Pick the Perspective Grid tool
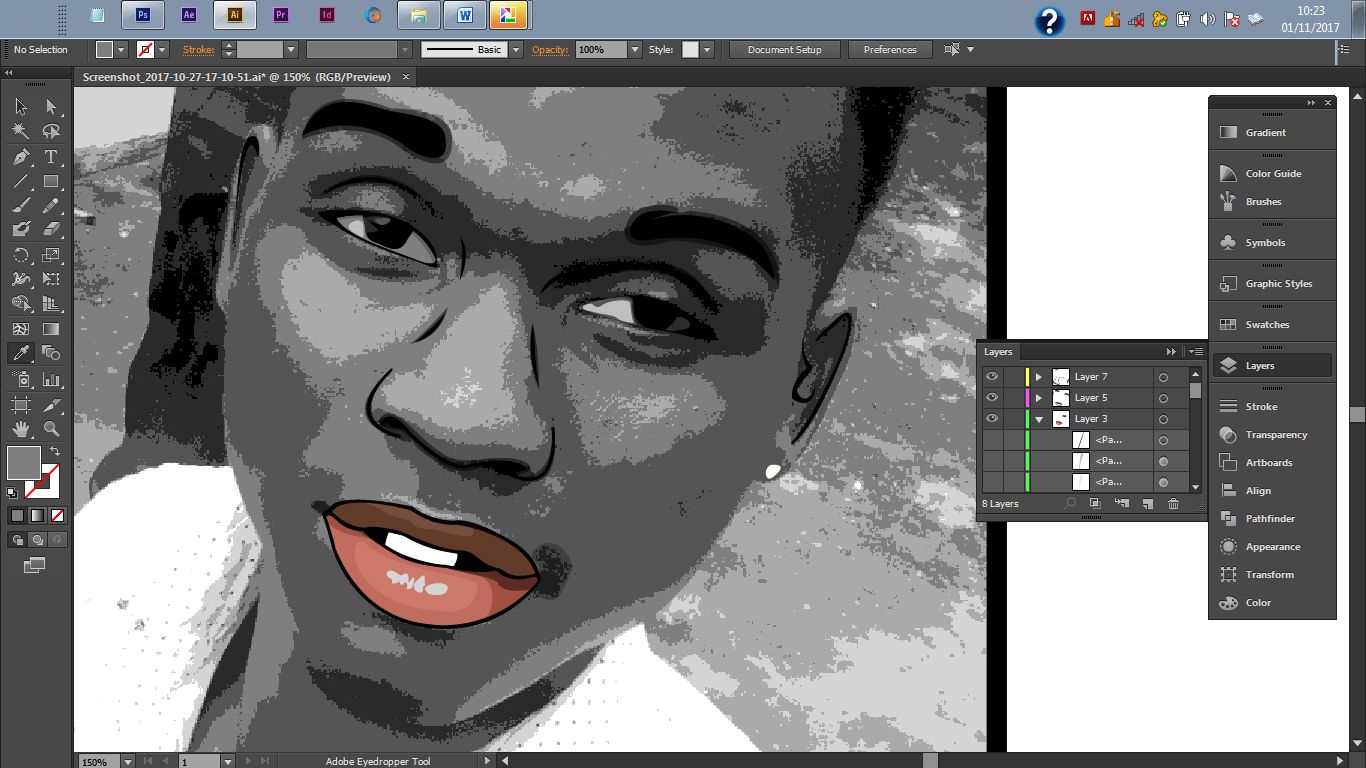This screenshot has width=1366, height=768. click(51, 303)
